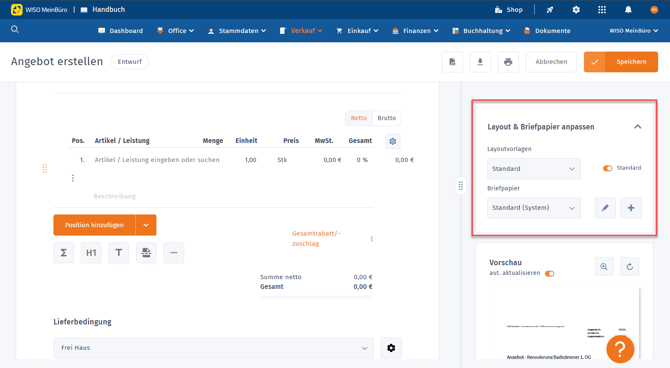The height and width of the screenshot is (368, 670).
Task: Open Frei Haus delivery dropdown
Action: coord(213,348)
